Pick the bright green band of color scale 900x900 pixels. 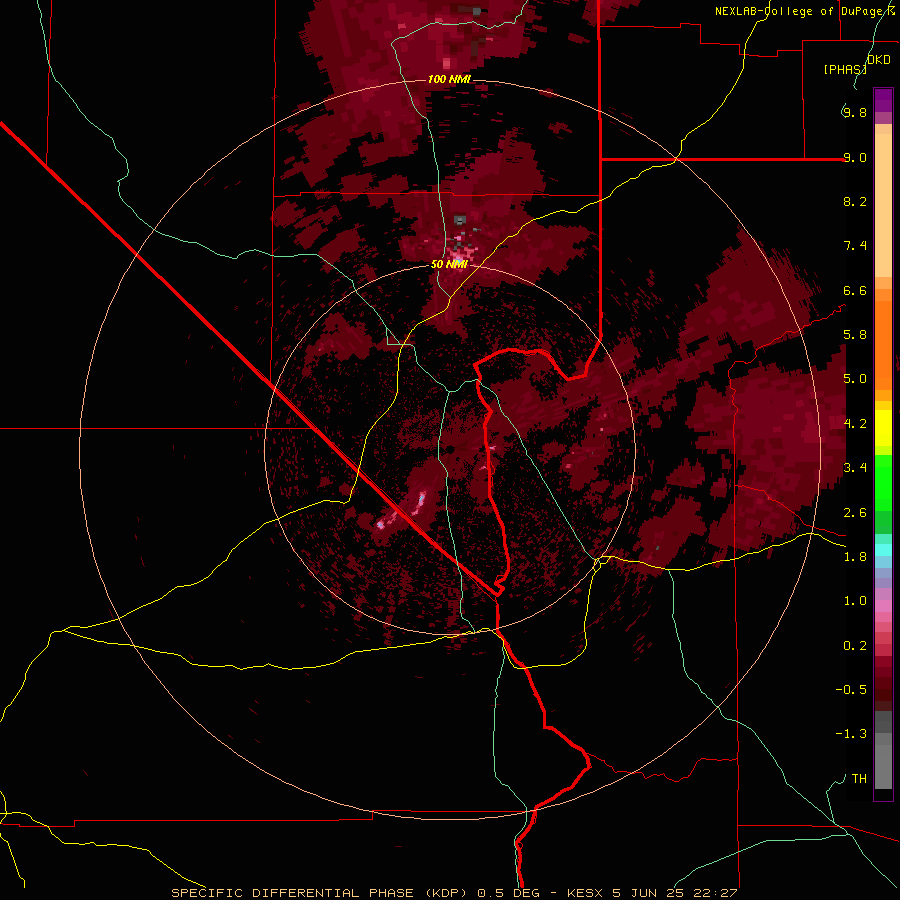tap(883, 484)
